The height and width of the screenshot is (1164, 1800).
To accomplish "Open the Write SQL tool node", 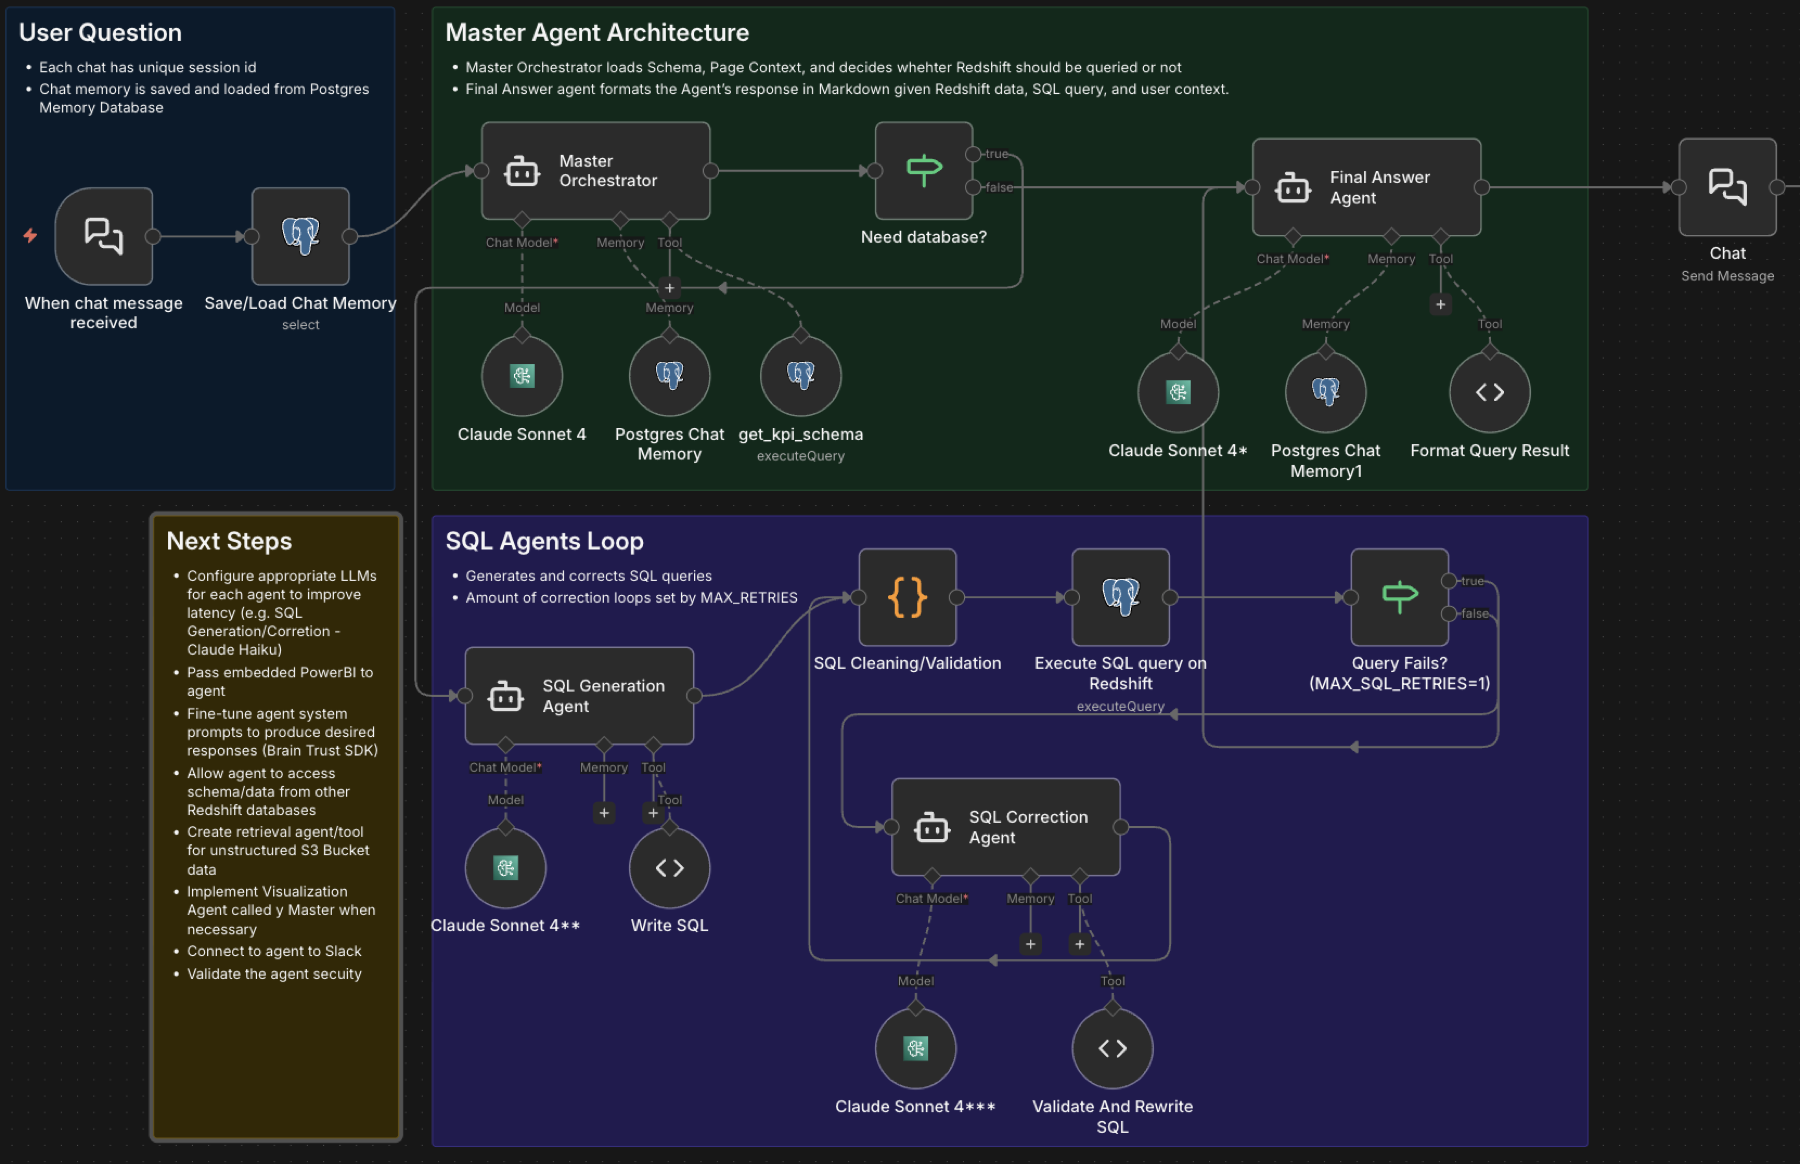I will [670, 868].
